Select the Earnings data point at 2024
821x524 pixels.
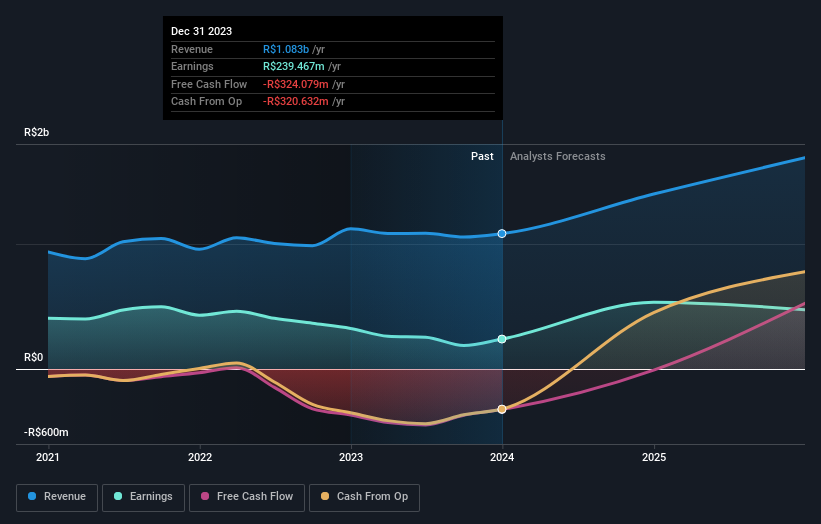(x=502, y=339)
